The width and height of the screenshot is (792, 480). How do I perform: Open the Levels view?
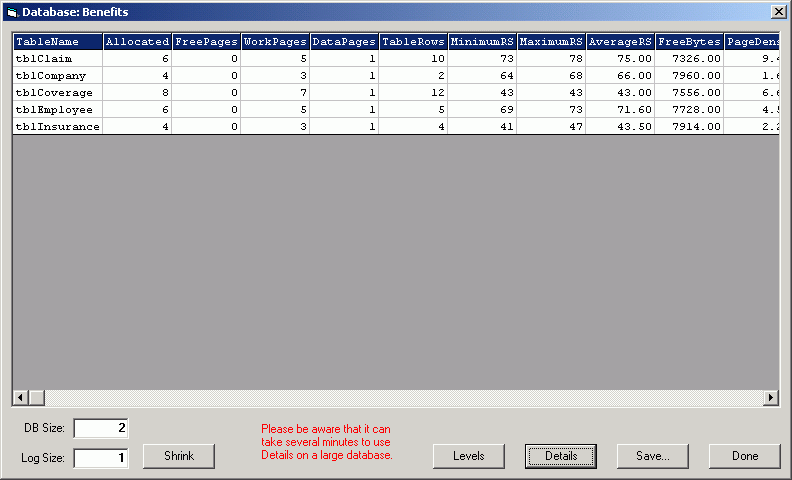pyautogui.click(x=469, y=456)
